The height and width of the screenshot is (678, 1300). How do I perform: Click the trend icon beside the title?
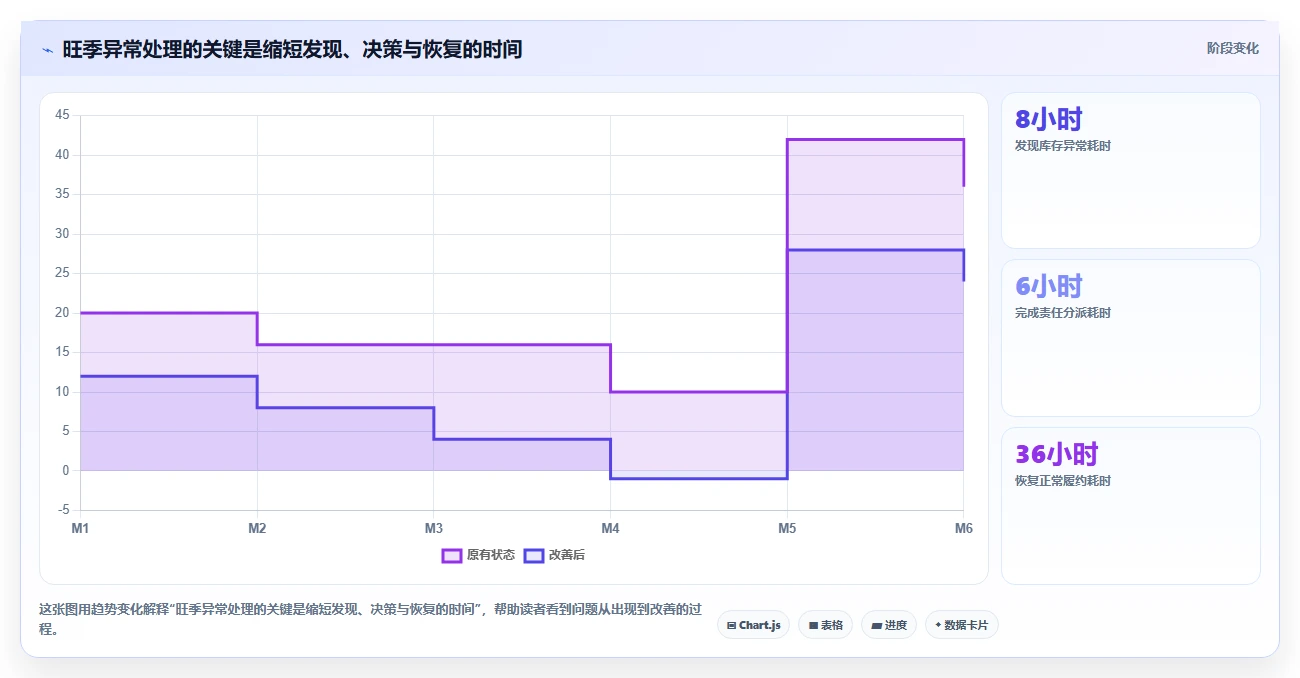point(47,50)
